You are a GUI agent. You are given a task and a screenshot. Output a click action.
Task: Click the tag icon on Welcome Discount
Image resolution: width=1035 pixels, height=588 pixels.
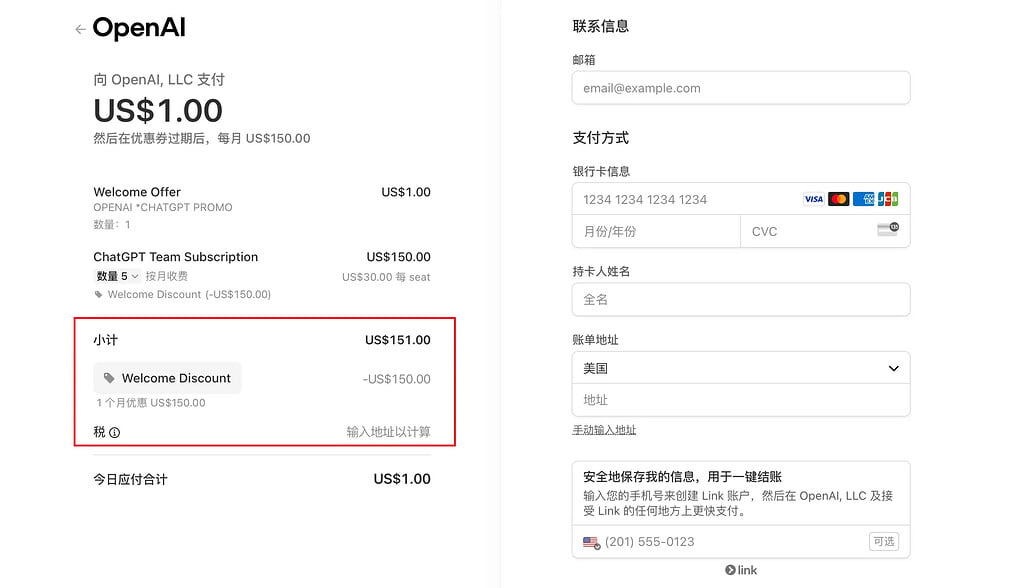click(108, 378)
